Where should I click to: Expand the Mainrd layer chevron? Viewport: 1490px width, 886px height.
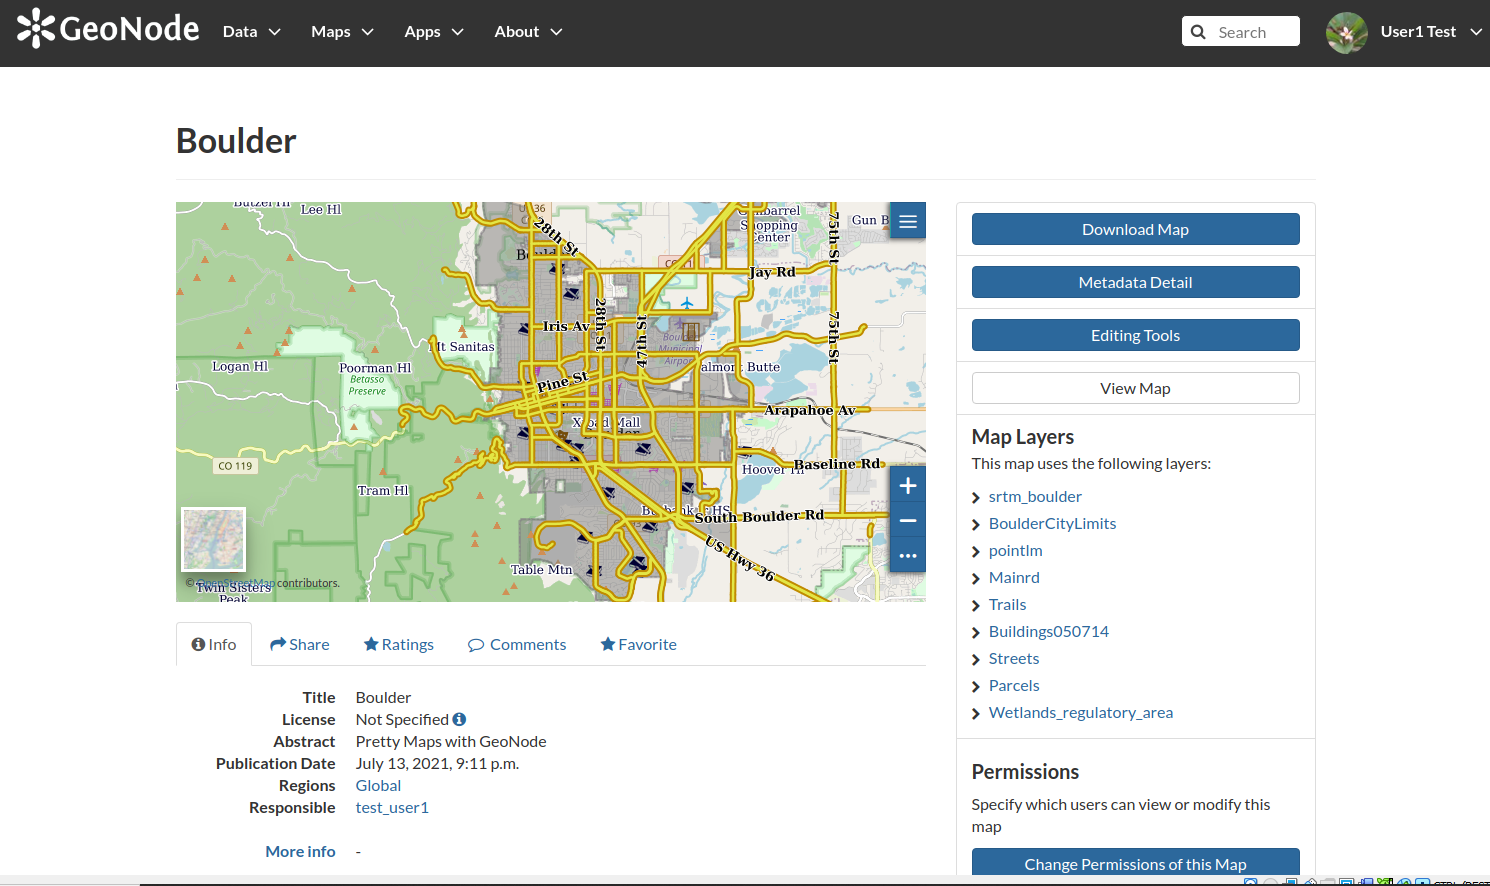coord(976,578)
